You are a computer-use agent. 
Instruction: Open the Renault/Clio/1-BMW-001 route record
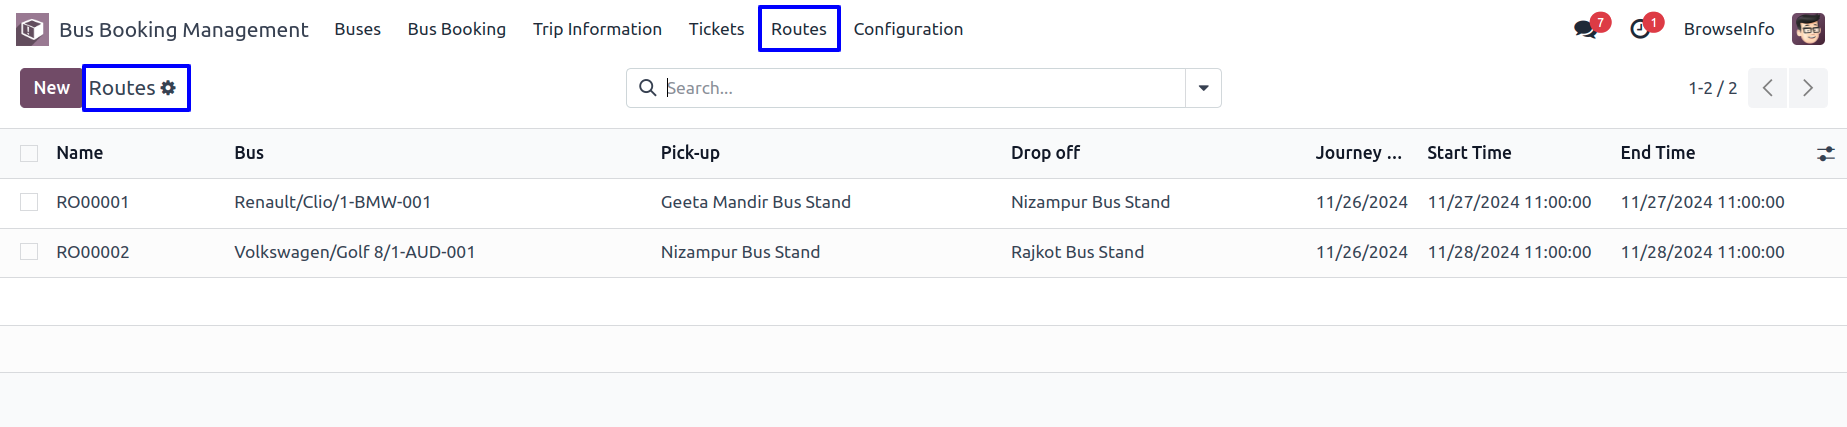click(332, 202)
